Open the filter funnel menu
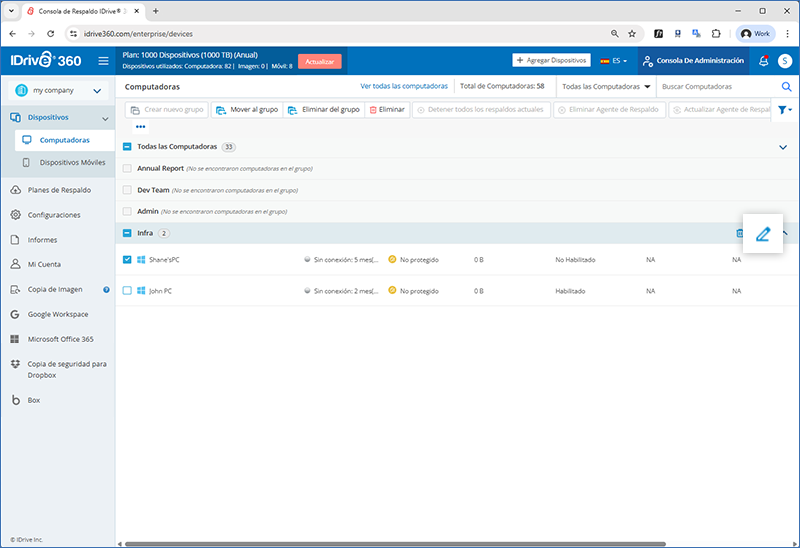The width and height of the screenshot is (800, 548). [x=785, y=109]
